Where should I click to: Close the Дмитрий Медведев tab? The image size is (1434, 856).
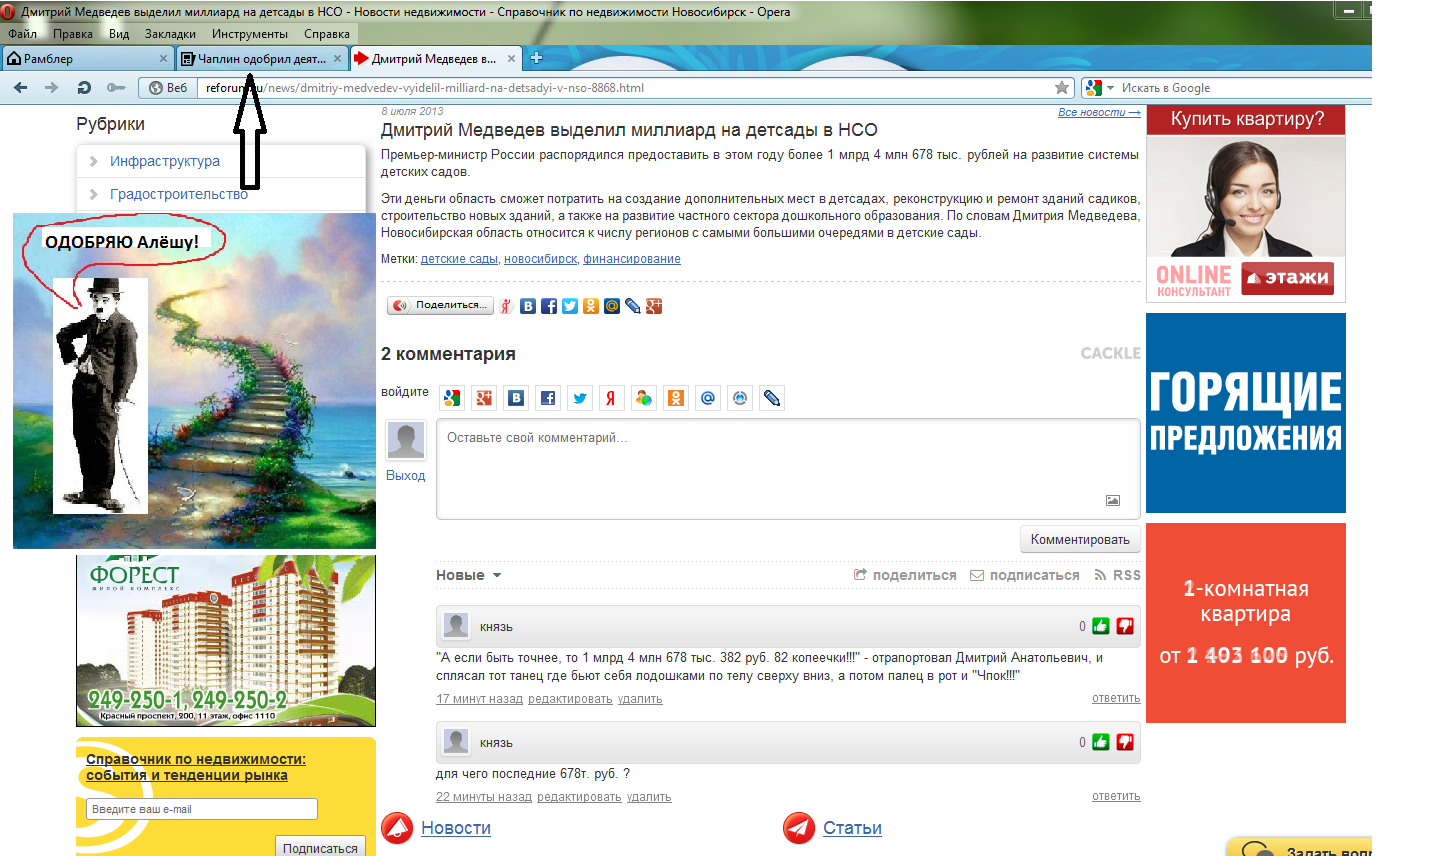511,58
